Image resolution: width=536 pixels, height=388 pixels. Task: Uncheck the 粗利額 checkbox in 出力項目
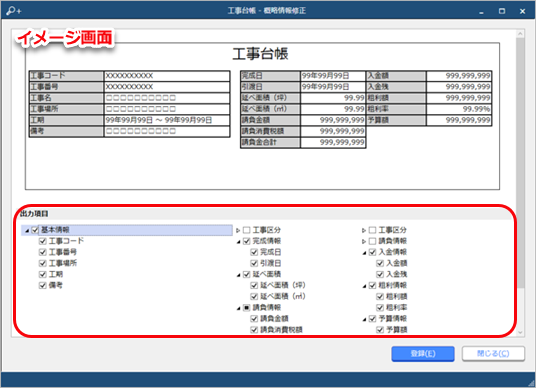380,296
